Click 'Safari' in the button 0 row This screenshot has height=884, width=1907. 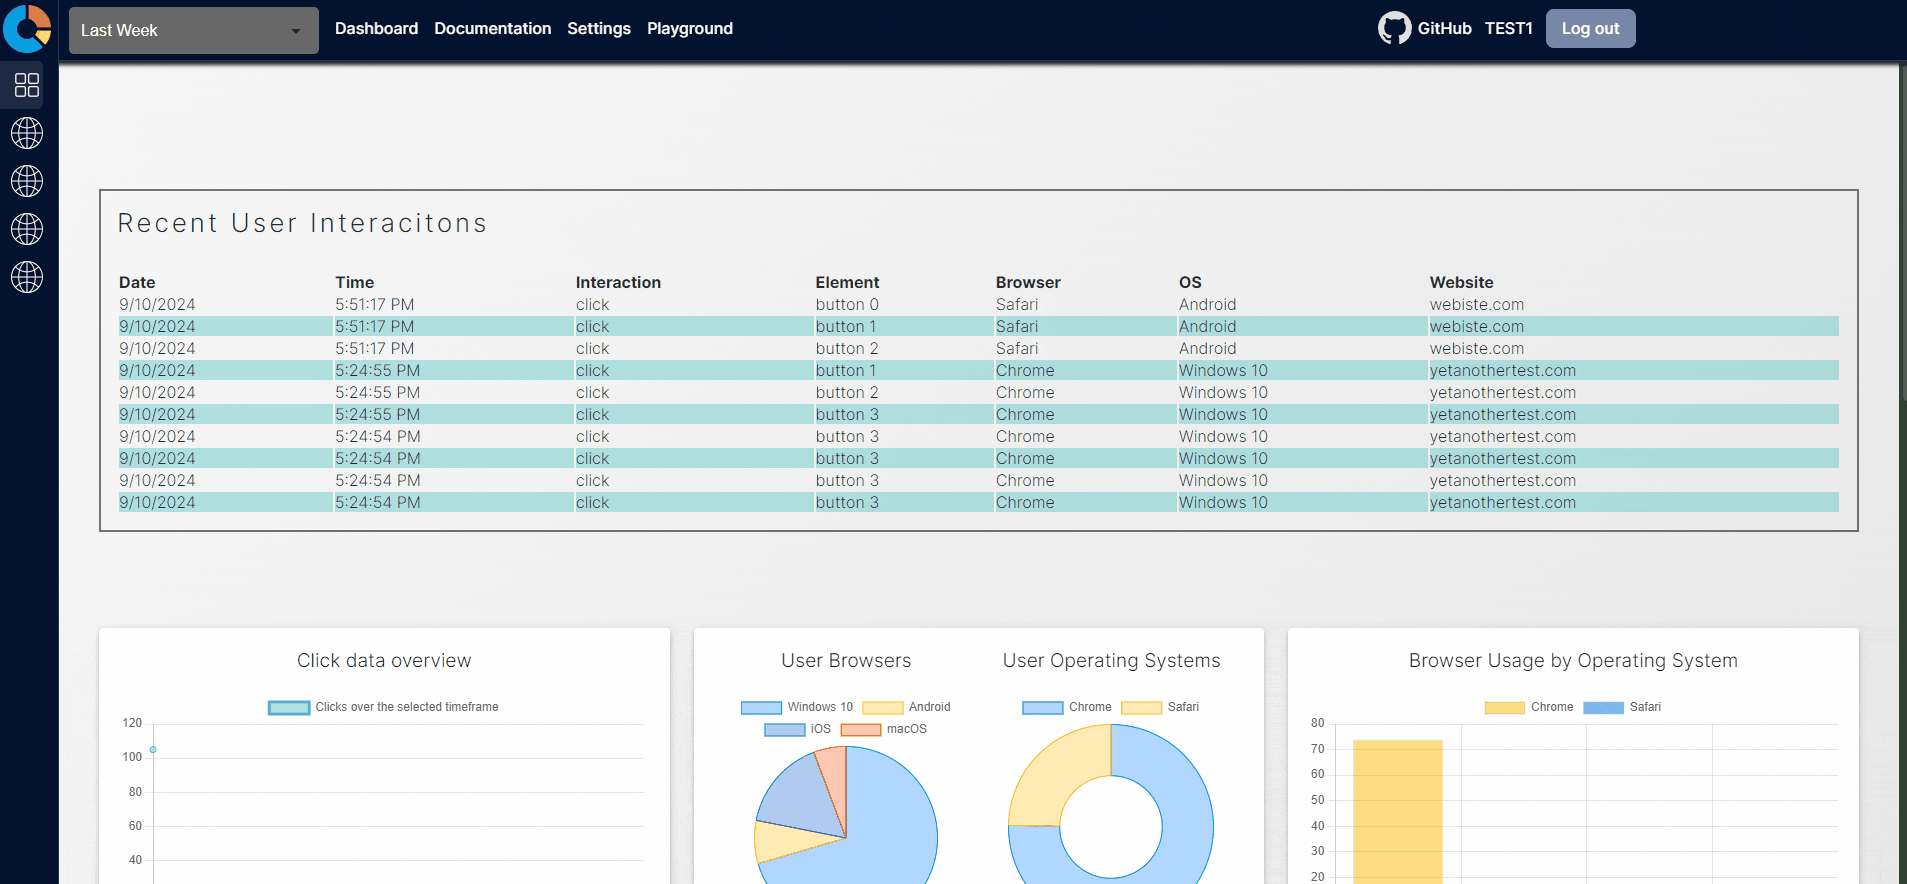point(1017,305)
